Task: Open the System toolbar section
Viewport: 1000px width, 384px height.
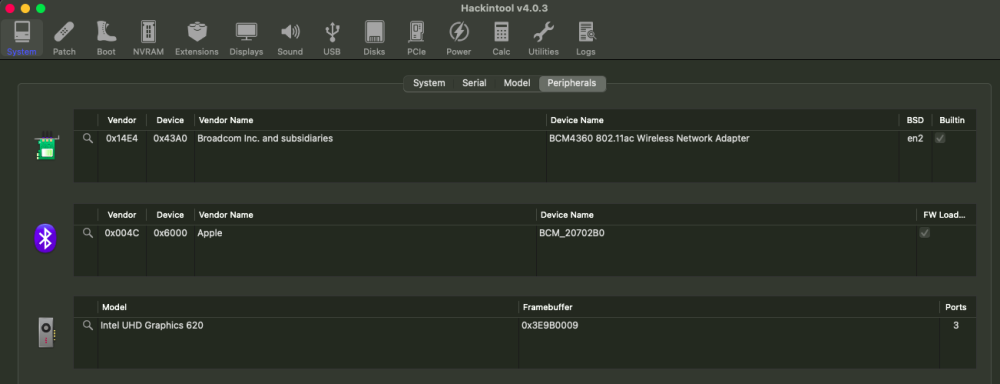Action: pos(22,38)
